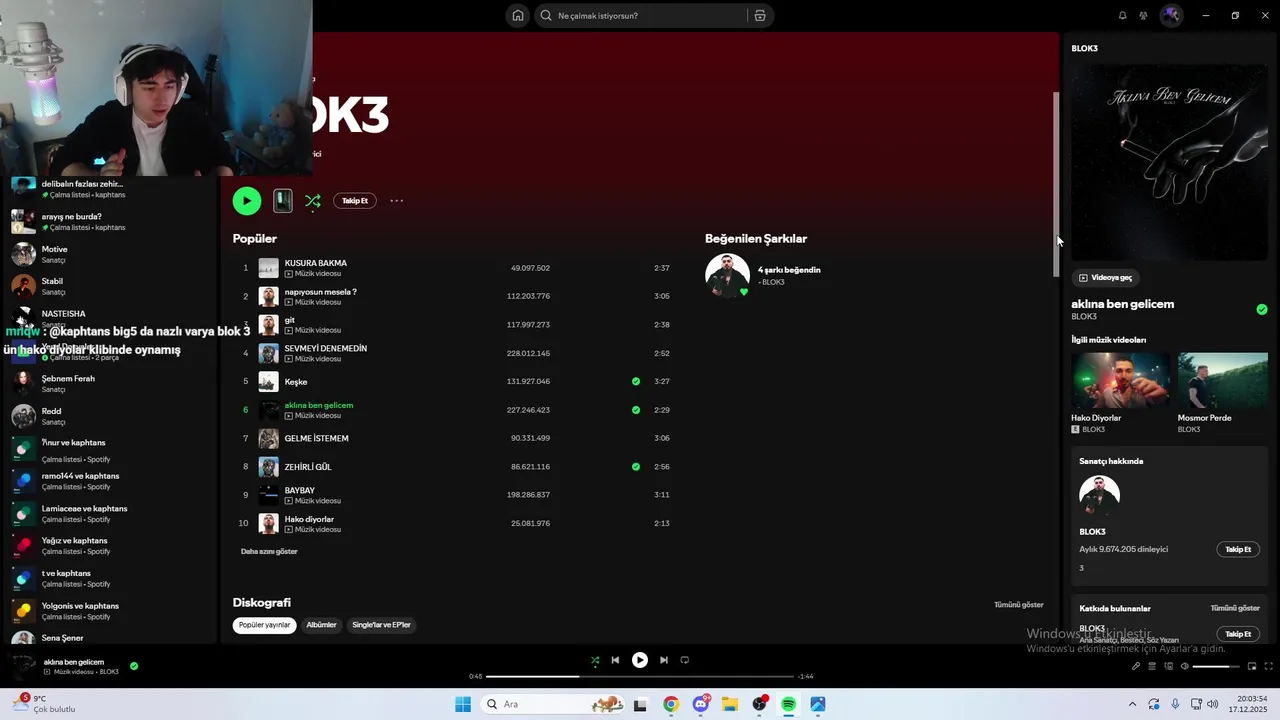The width and height of the screenshot is (1280, 720).
Task: Follow BLOK3 using the header Takip Et button
Action: point(355,201)
